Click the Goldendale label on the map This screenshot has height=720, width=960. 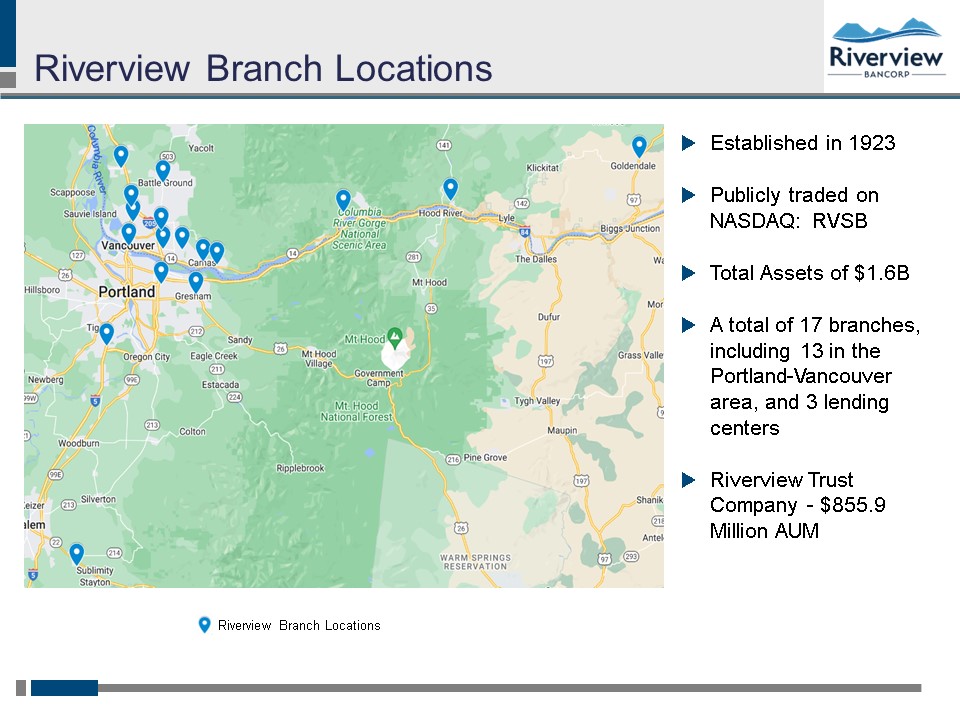click(x=633, y=166)
